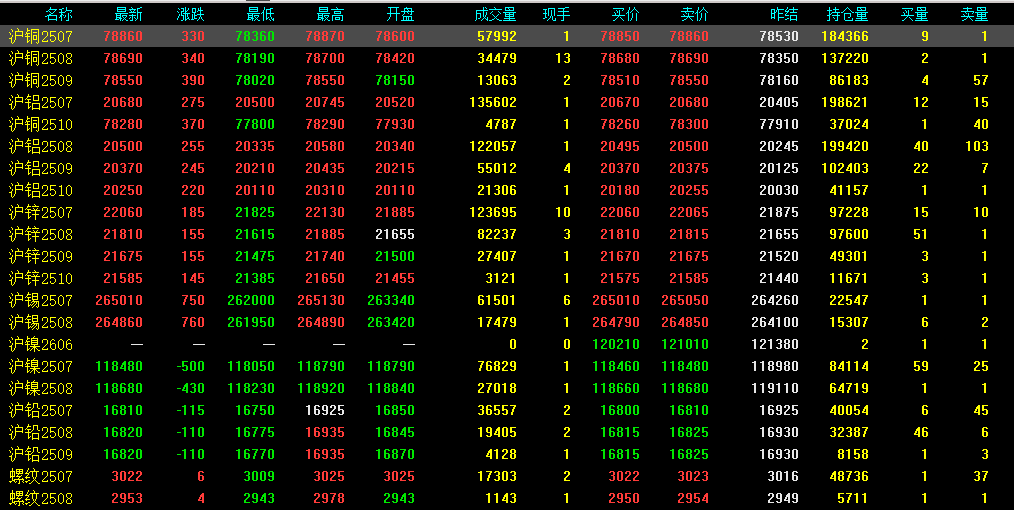Click the 261950 low of 沪锡2508
Screen dimensions: 1014x510
251,323
